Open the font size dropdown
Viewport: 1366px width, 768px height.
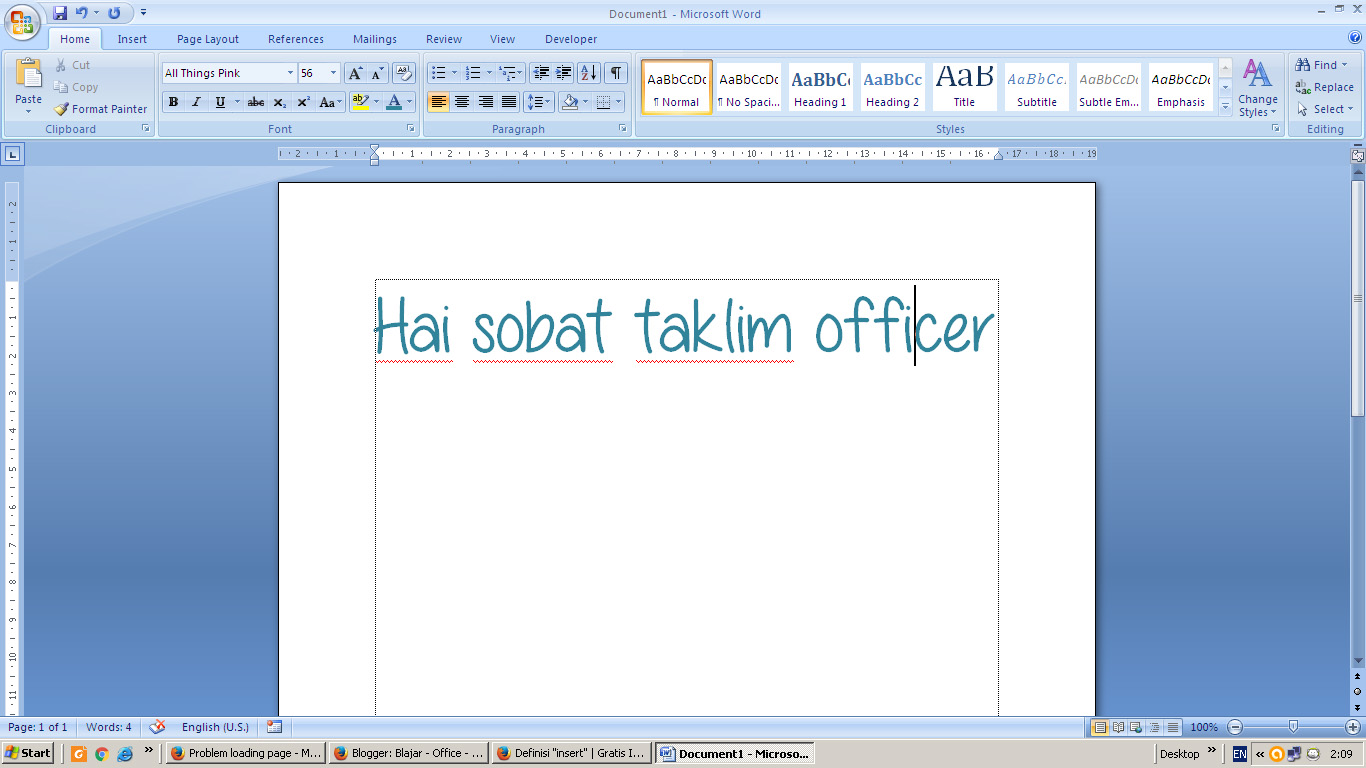(x=333, y=73)
